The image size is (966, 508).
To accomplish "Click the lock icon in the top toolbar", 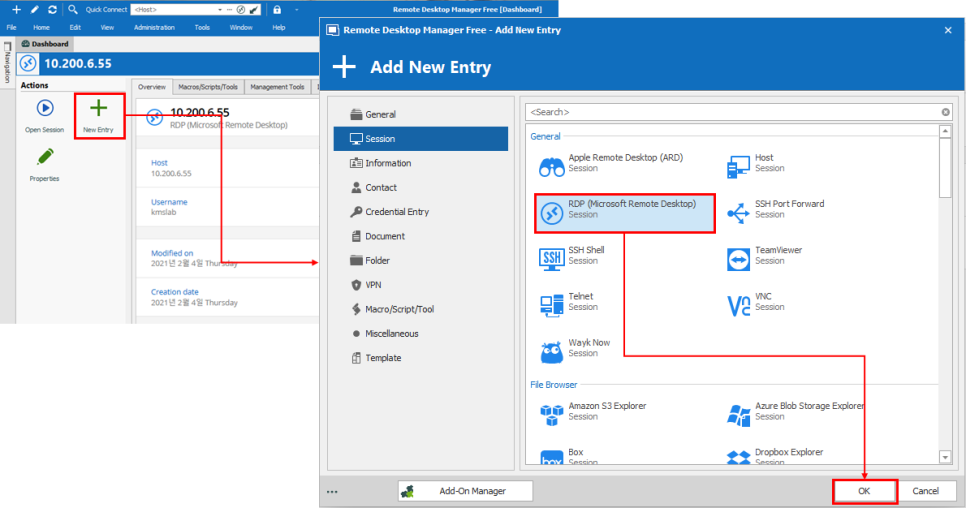I will coord(277,9).
